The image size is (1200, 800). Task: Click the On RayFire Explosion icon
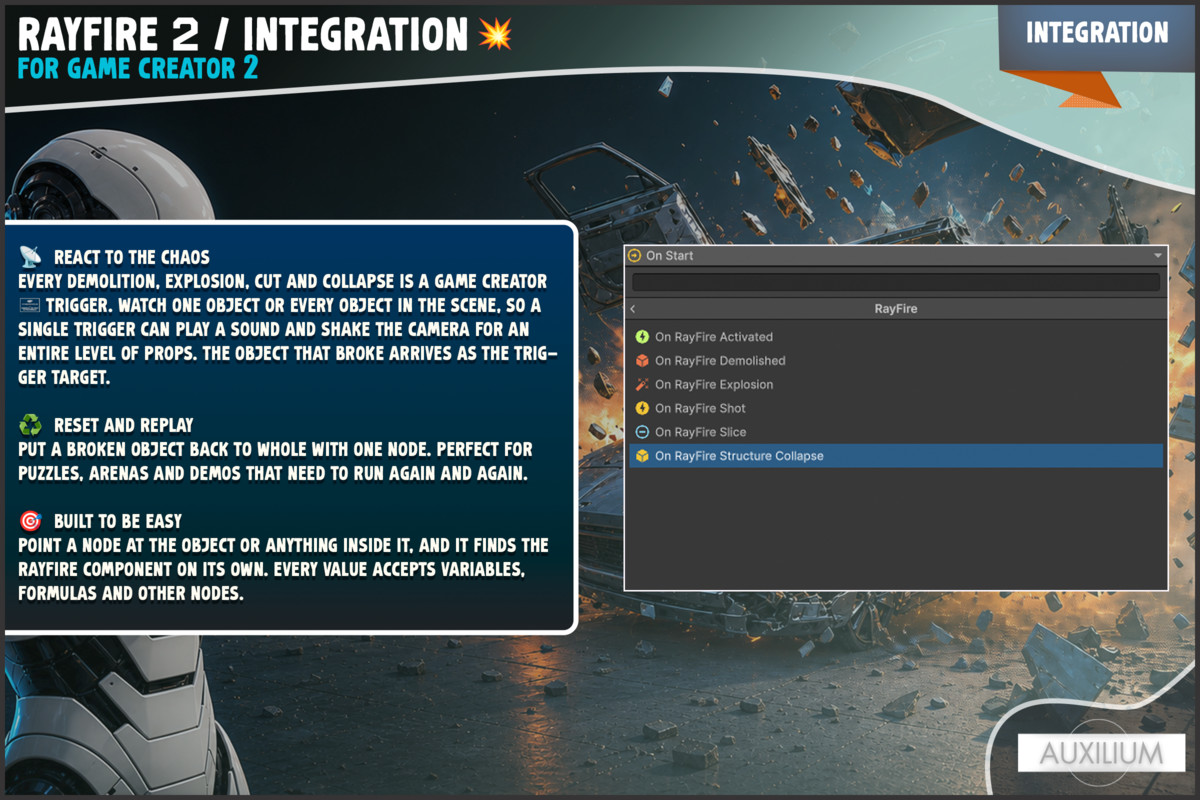pyautogui.click(x=642, y=384)
